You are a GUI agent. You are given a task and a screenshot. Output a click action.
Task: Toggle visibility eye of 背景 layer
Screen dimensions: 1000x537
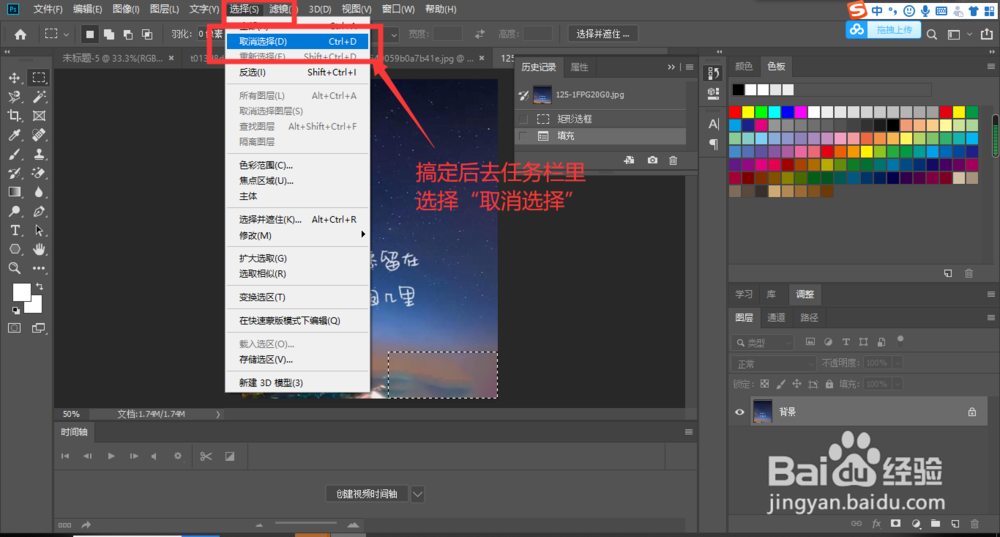coord(740,412)
